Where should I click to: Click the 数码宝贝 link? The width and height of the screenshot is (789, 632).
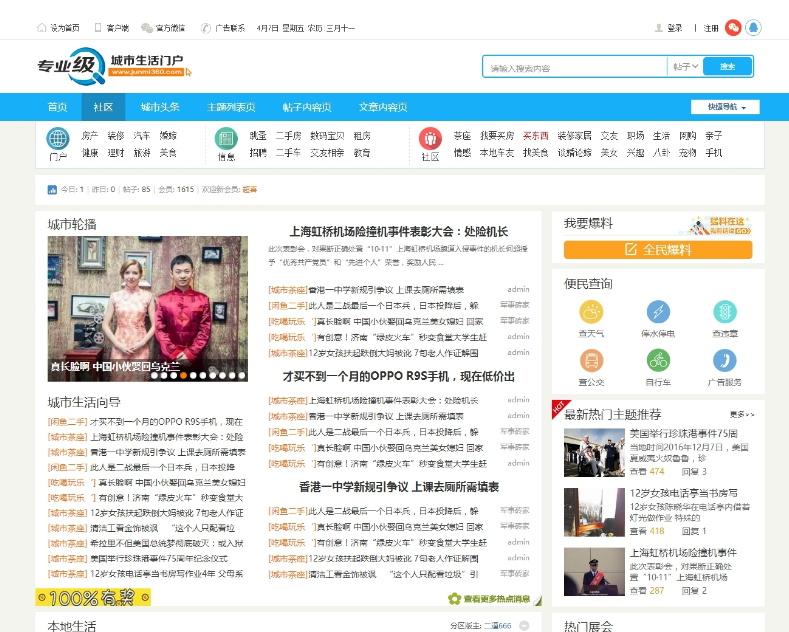tap(328, 136)
